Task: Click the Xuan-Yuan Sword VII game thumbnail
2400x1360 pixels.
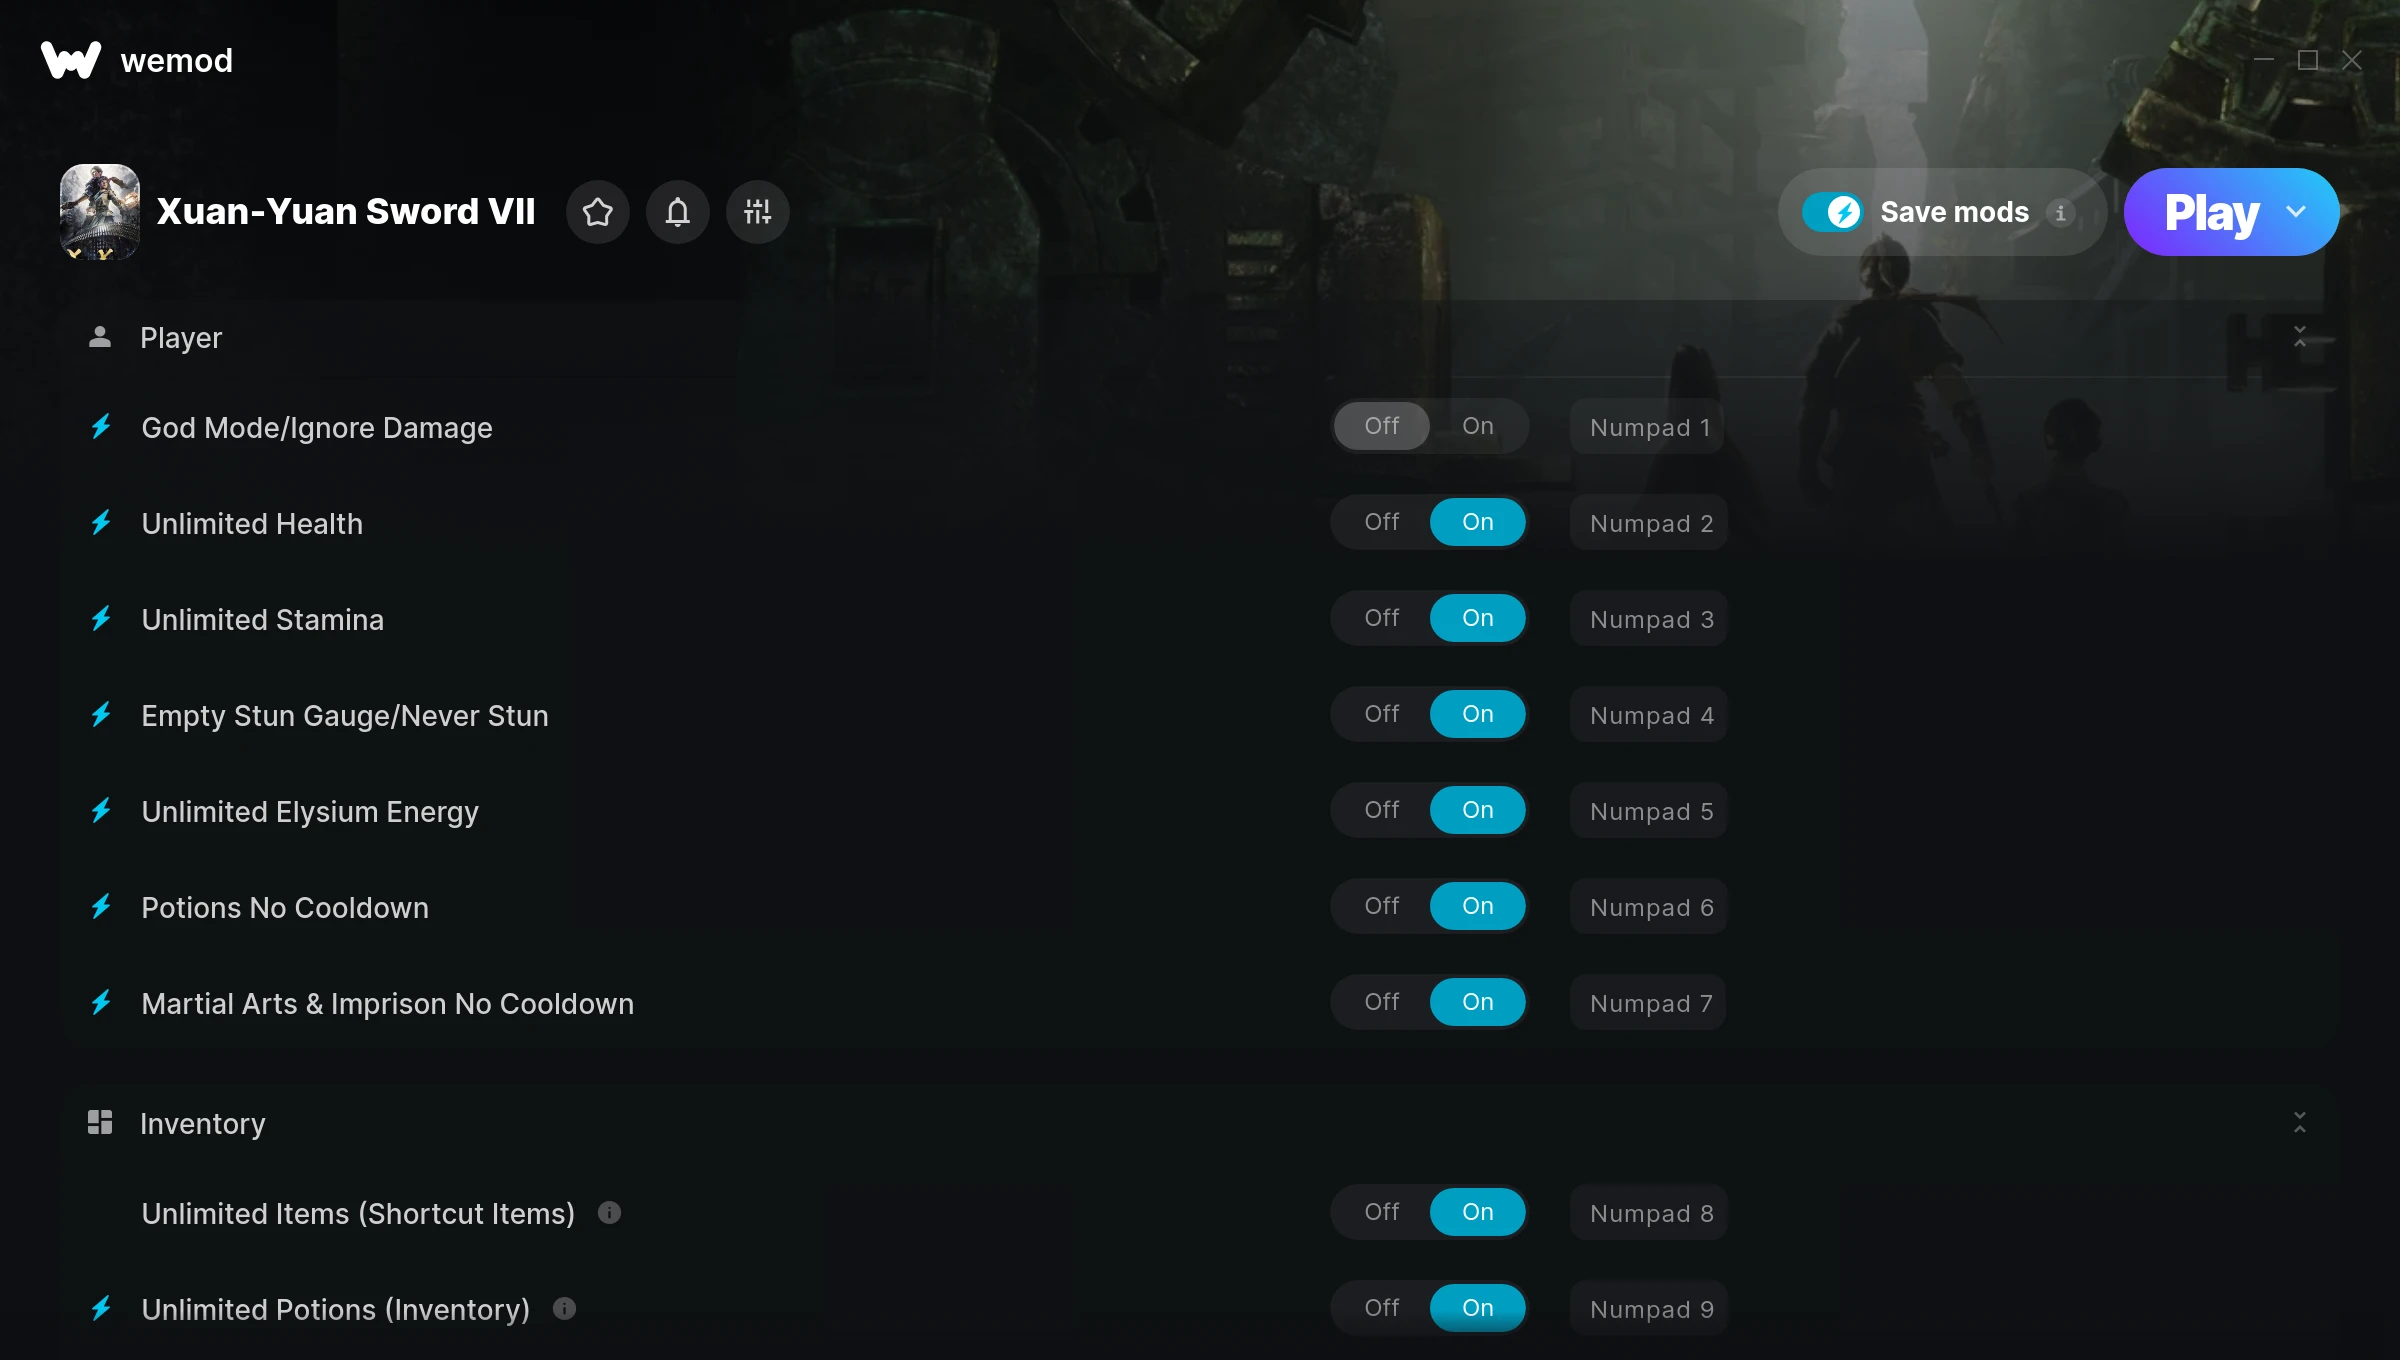Action: pyautogui.click(x=99, y=212)
